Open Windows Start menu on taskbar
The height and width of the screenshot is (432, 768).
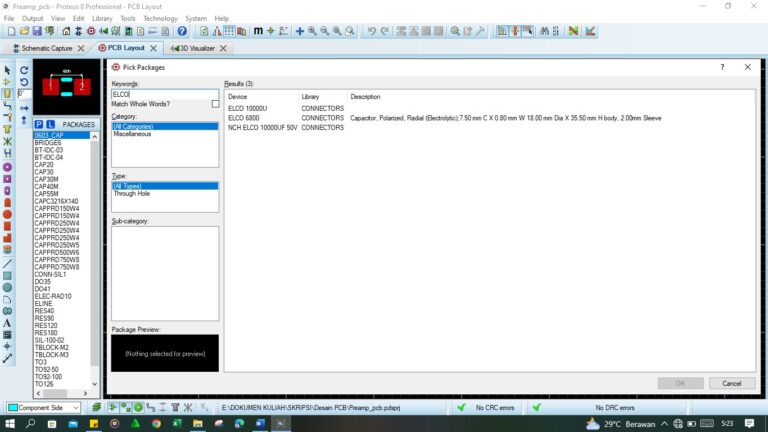pos(11,424)
